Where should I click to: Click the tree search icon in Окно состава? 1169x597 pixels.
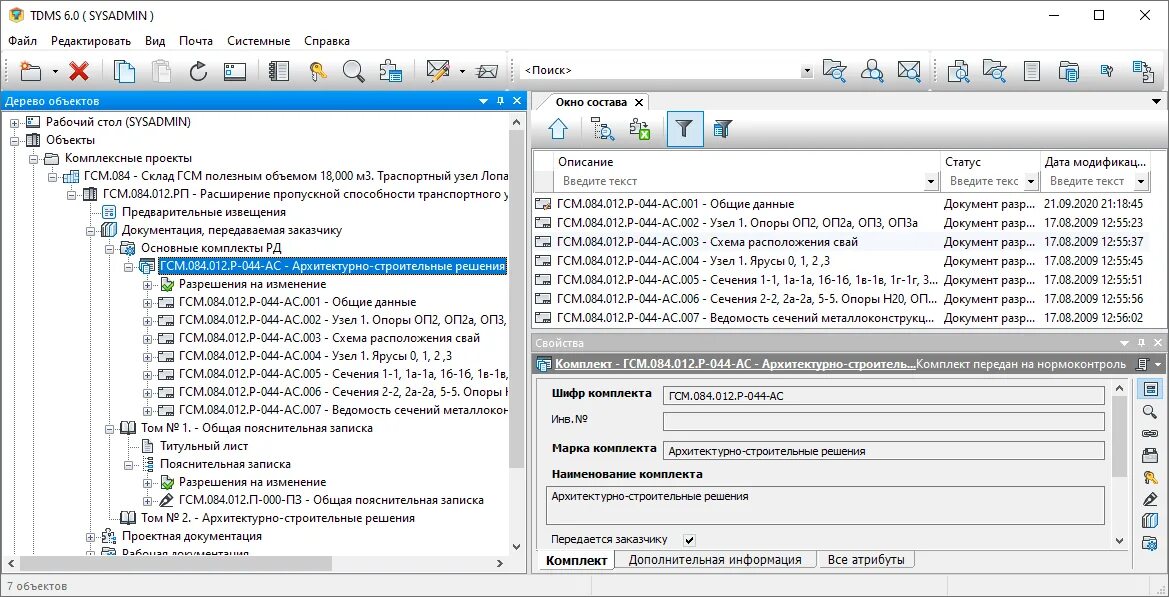click(x=602, y=129)
